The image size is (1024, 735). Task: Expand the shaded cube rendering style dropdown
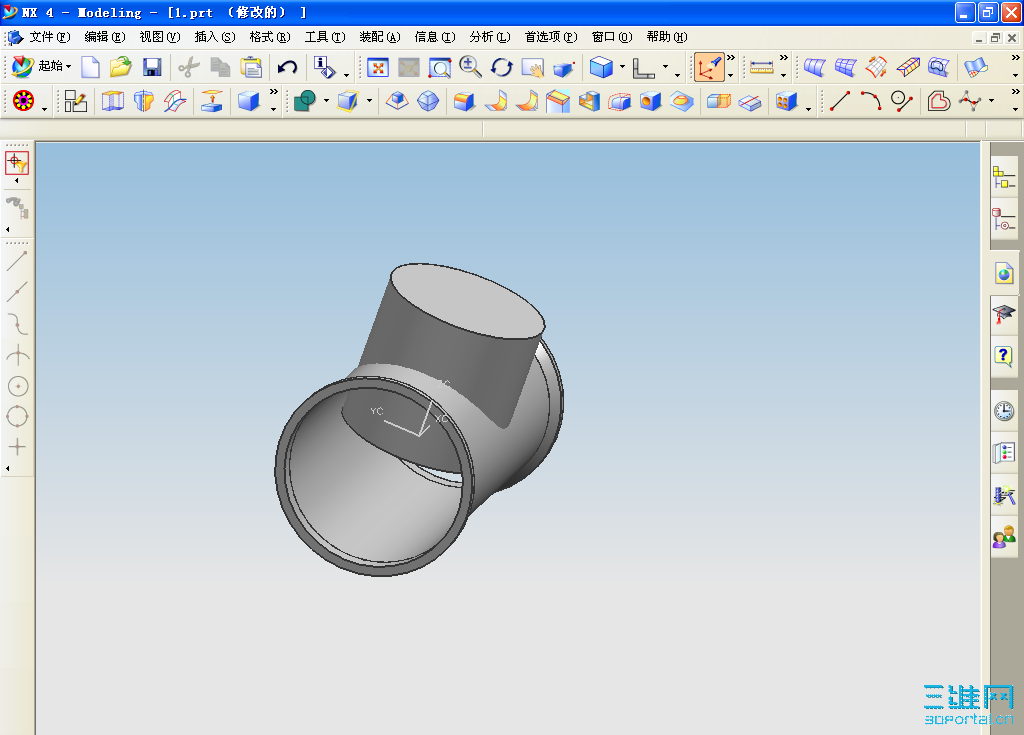(x=622, y=67)
